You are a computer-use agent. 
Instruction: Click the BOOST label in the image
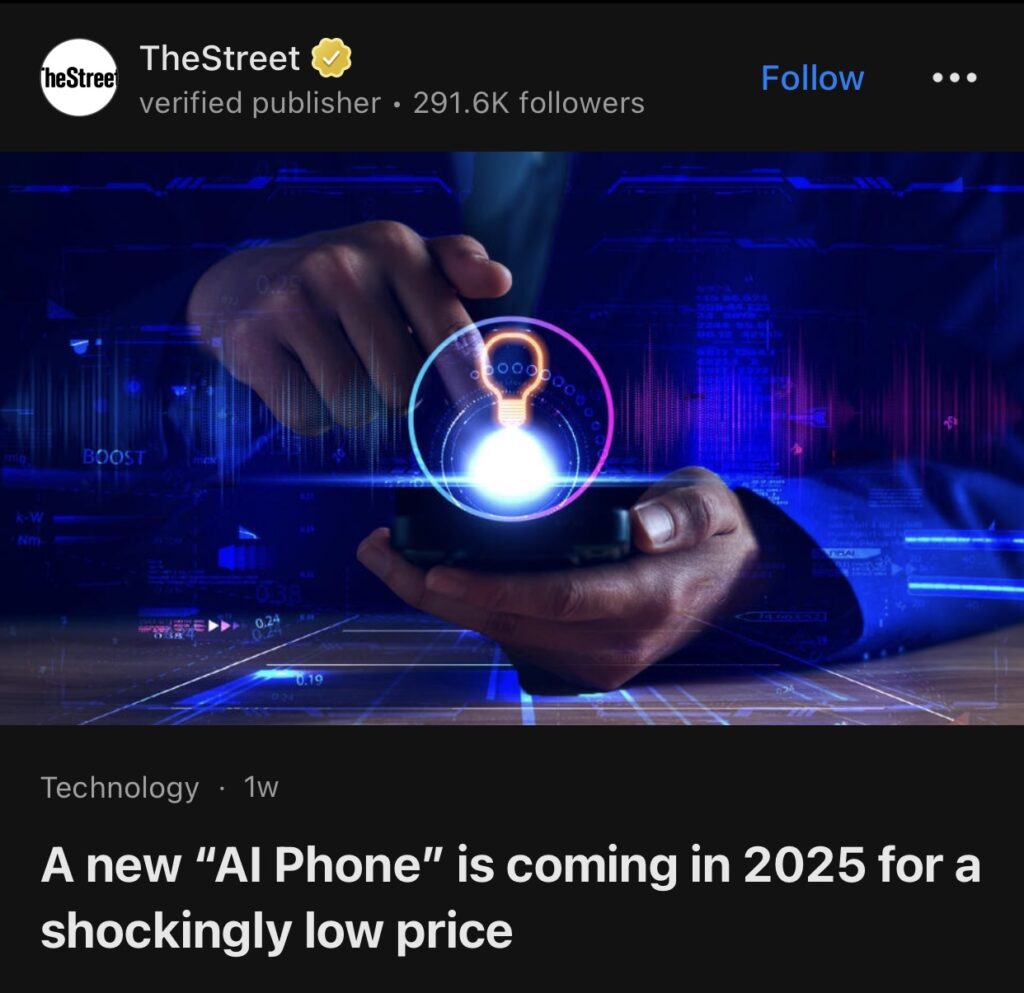pyautogui.click(x=114, y=456)
